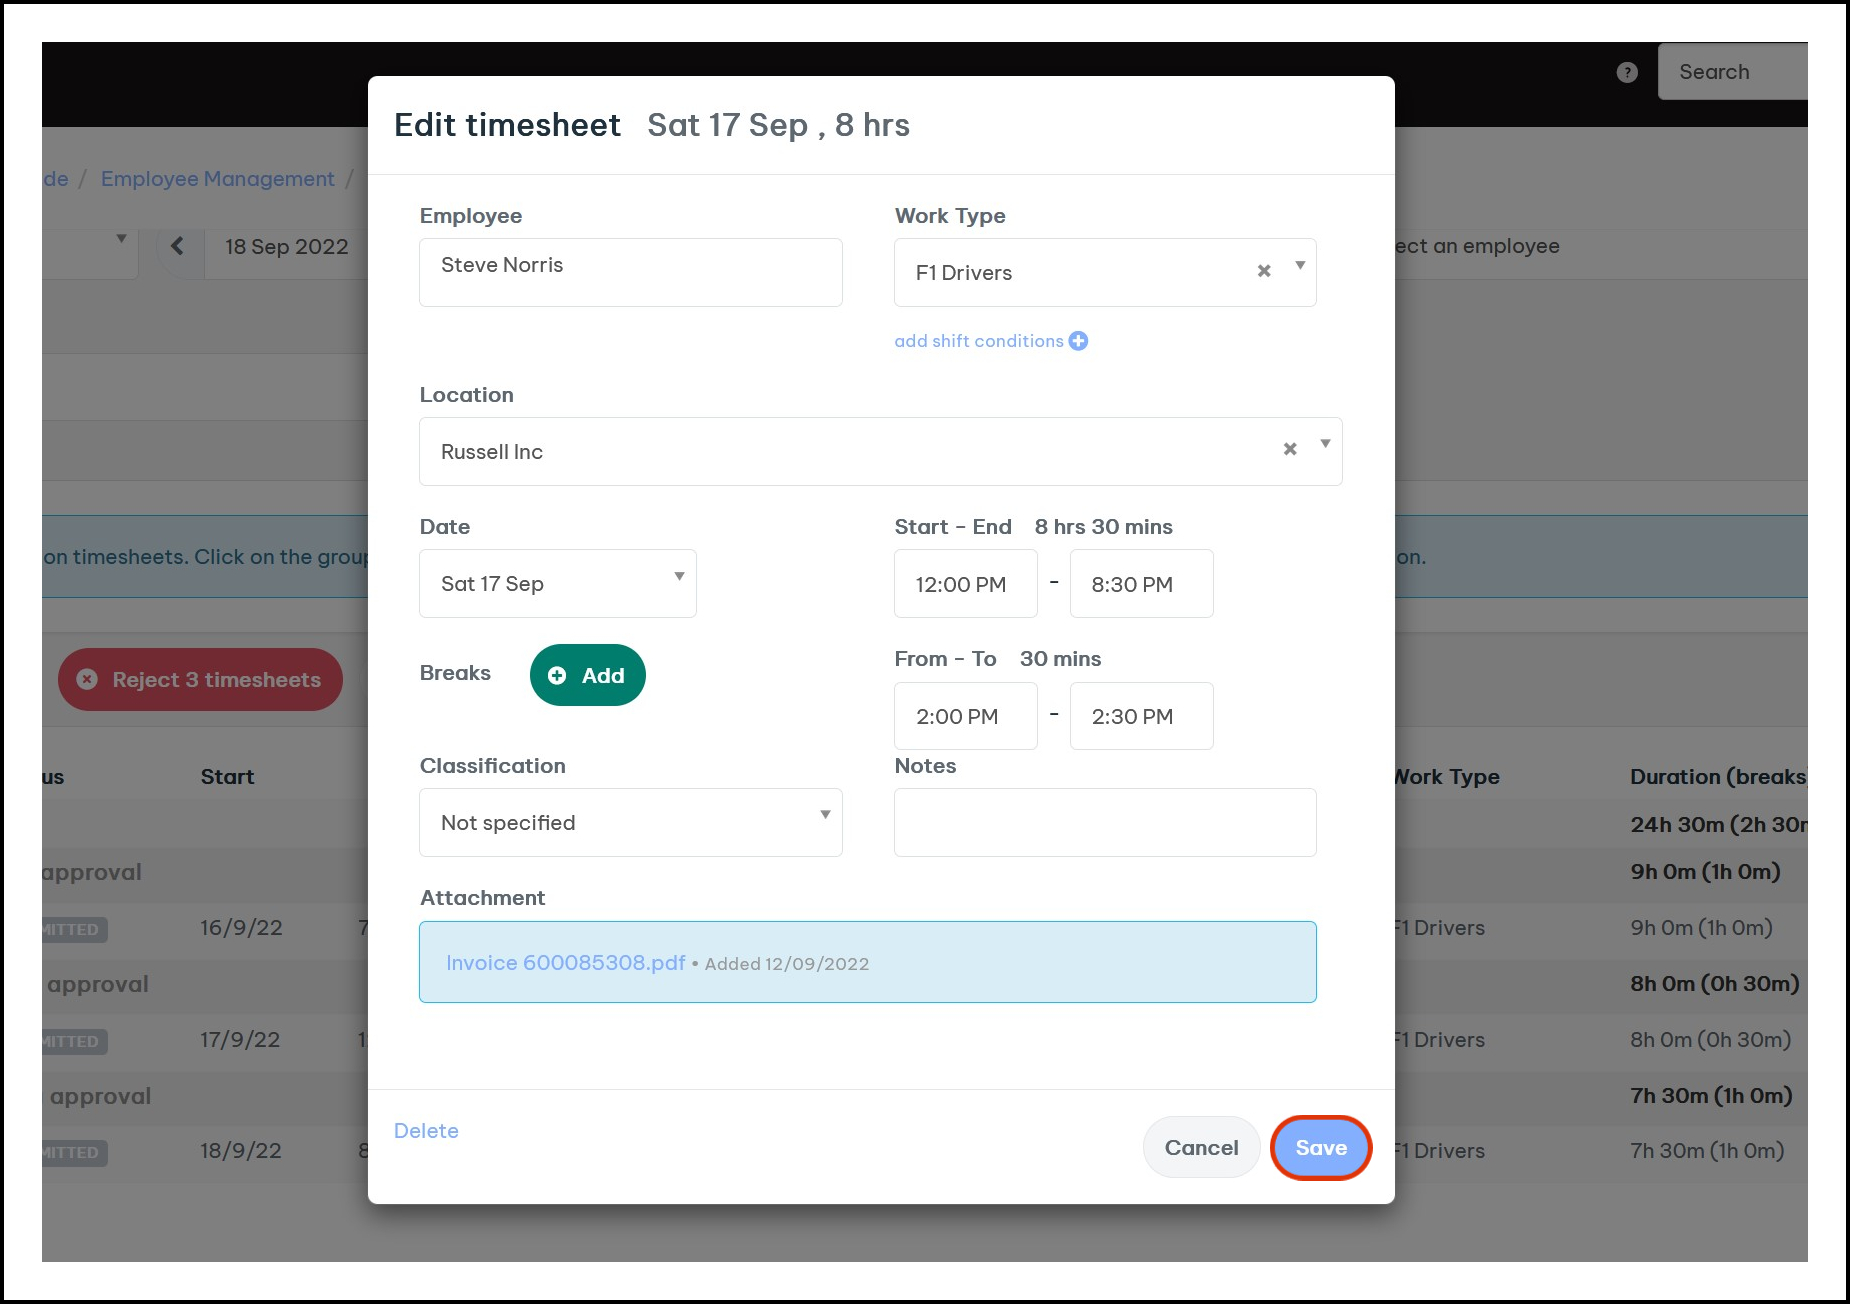Screen dimensions: 1850x1304
Task: Cancel editing the timesheet
Action: (1201, 1148)
